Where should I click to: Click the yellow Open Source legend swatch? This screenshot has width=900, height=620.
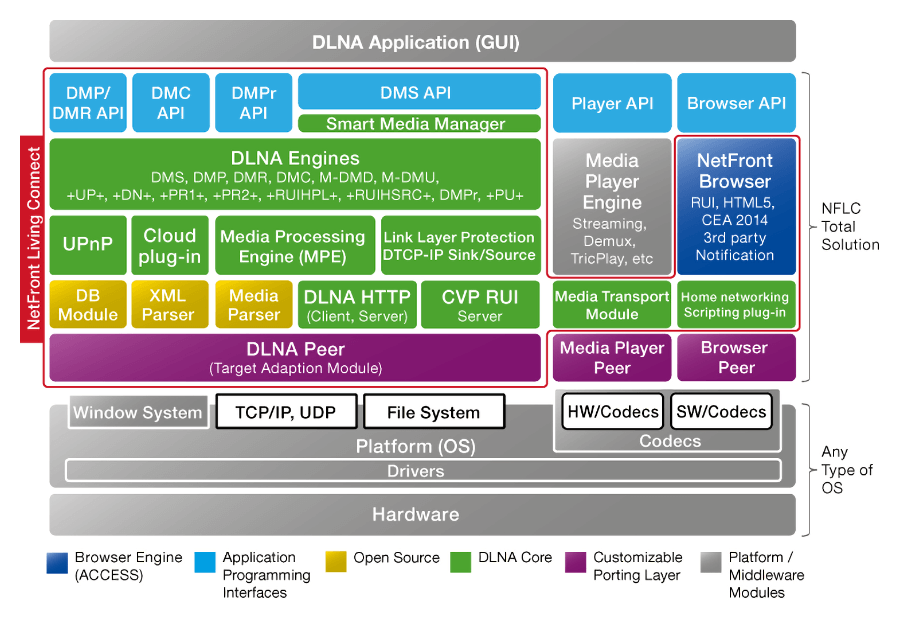(336, 558)
